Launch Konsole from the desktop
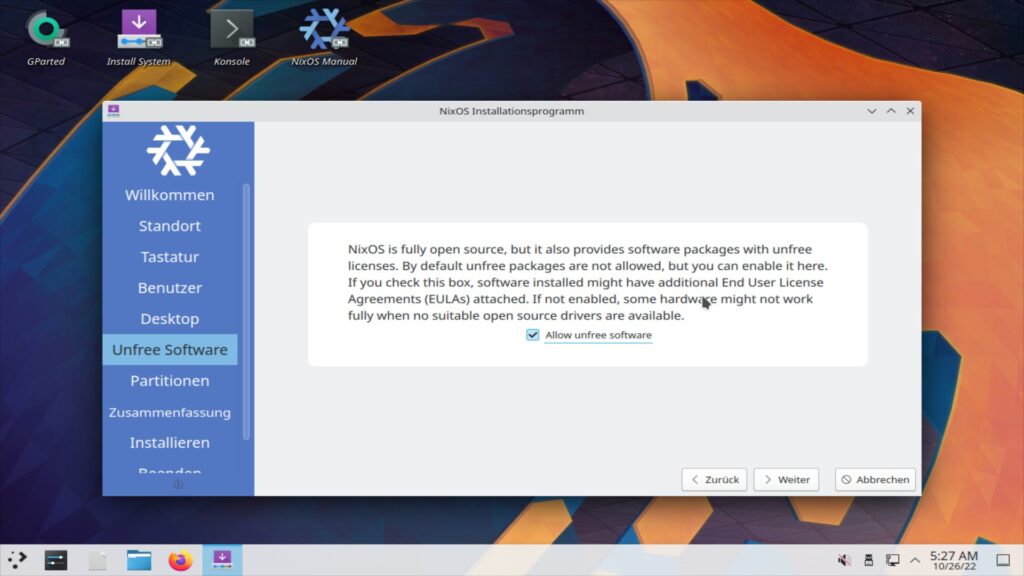The width and height of the screenshot is (1024, 576). [232, 38]
